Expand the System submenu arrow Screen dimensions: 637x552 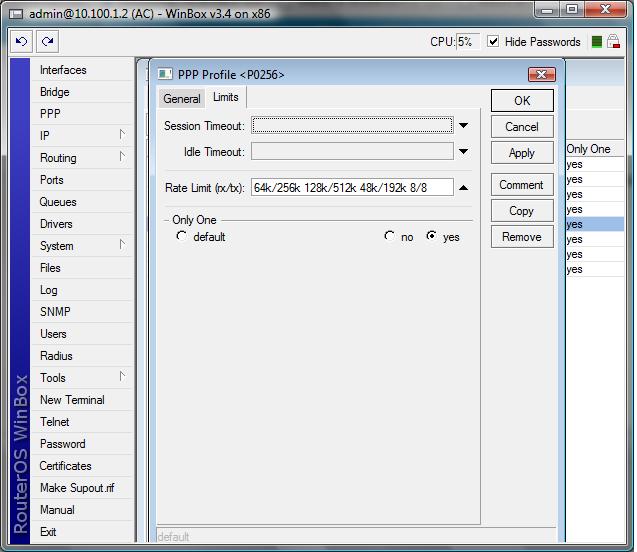point(122,245)
